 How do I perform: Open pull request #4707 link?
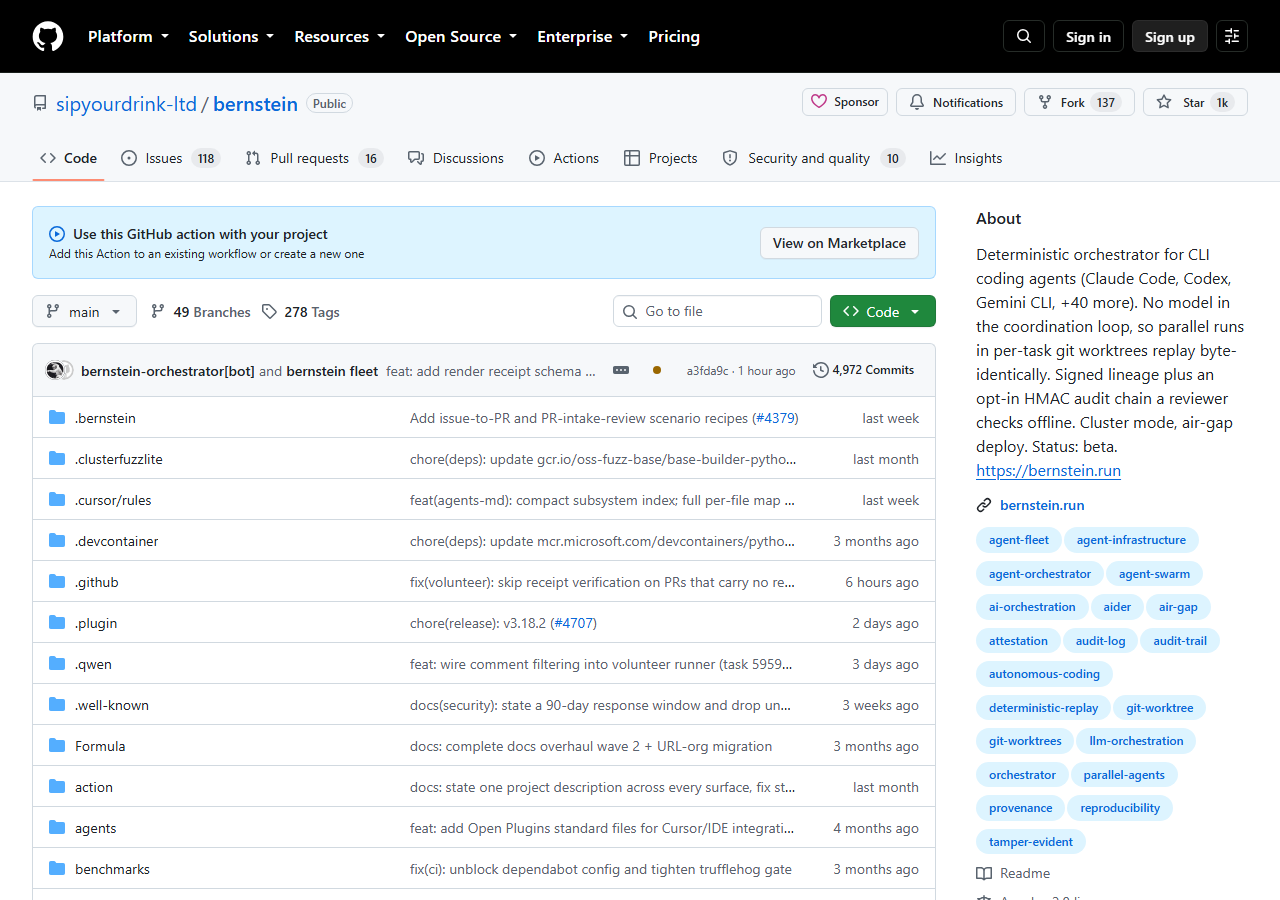pyautogui.click(x=574, y=623)
